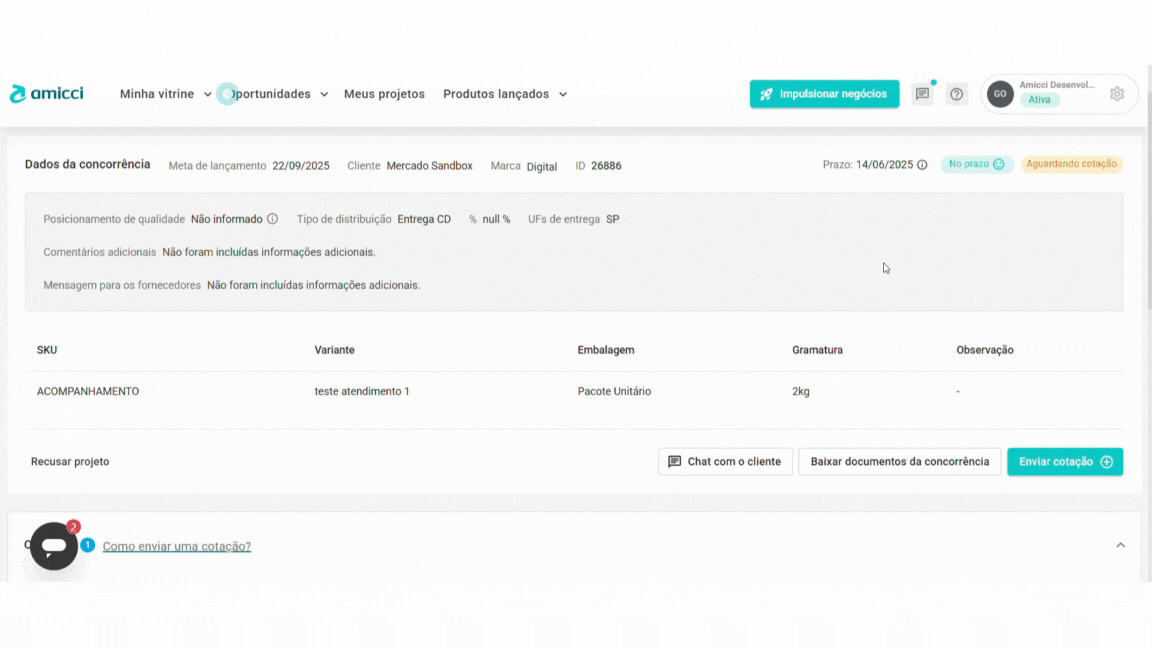
Task: Collapse the Como enviar uma cotação section chevron
Action: click(1120, 545)
